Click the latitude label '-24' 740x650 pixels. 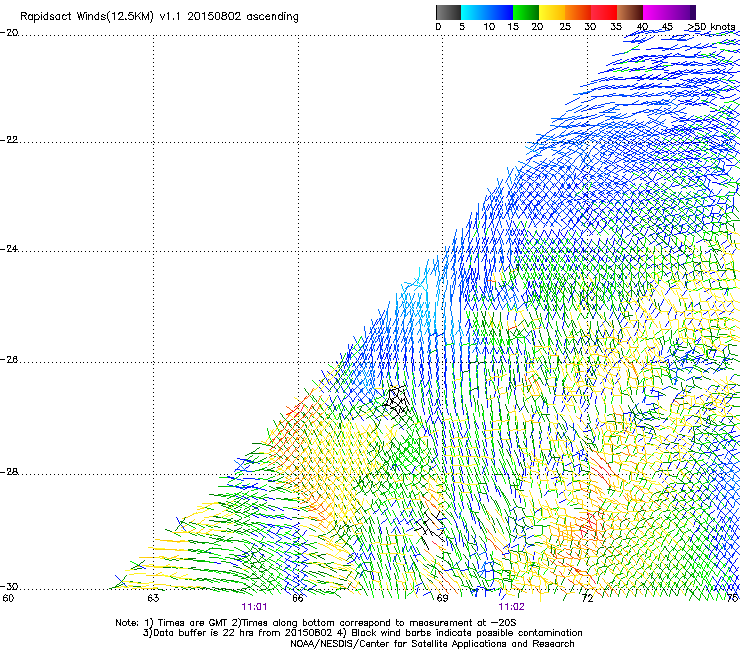tap(9, 249)
